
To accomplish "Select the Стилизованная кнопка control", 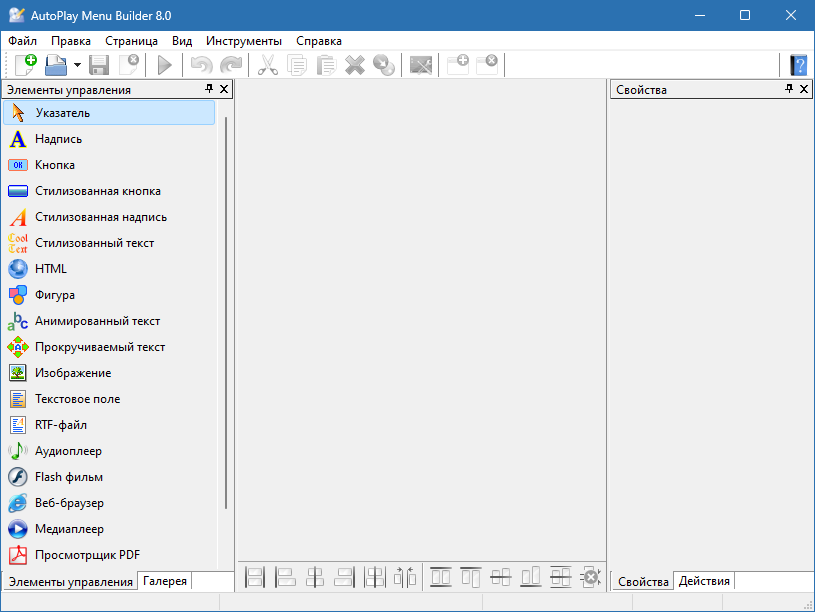I will pos(109,191).
